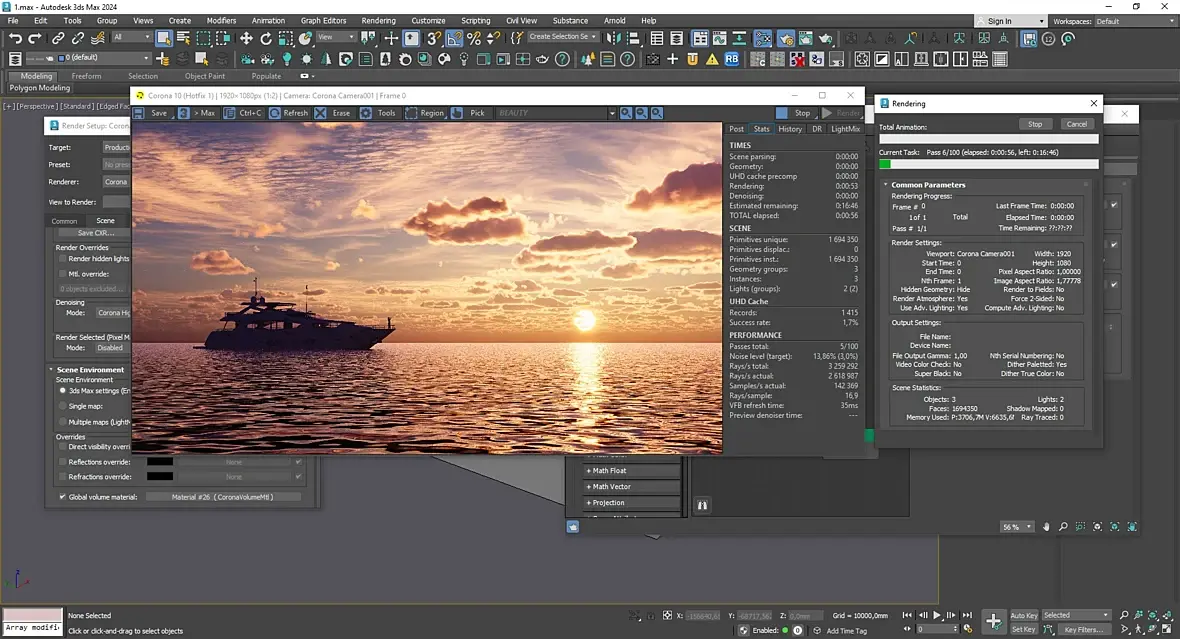
Task: Select the Erase tool in the render window
Action: [x=321, y=113]
